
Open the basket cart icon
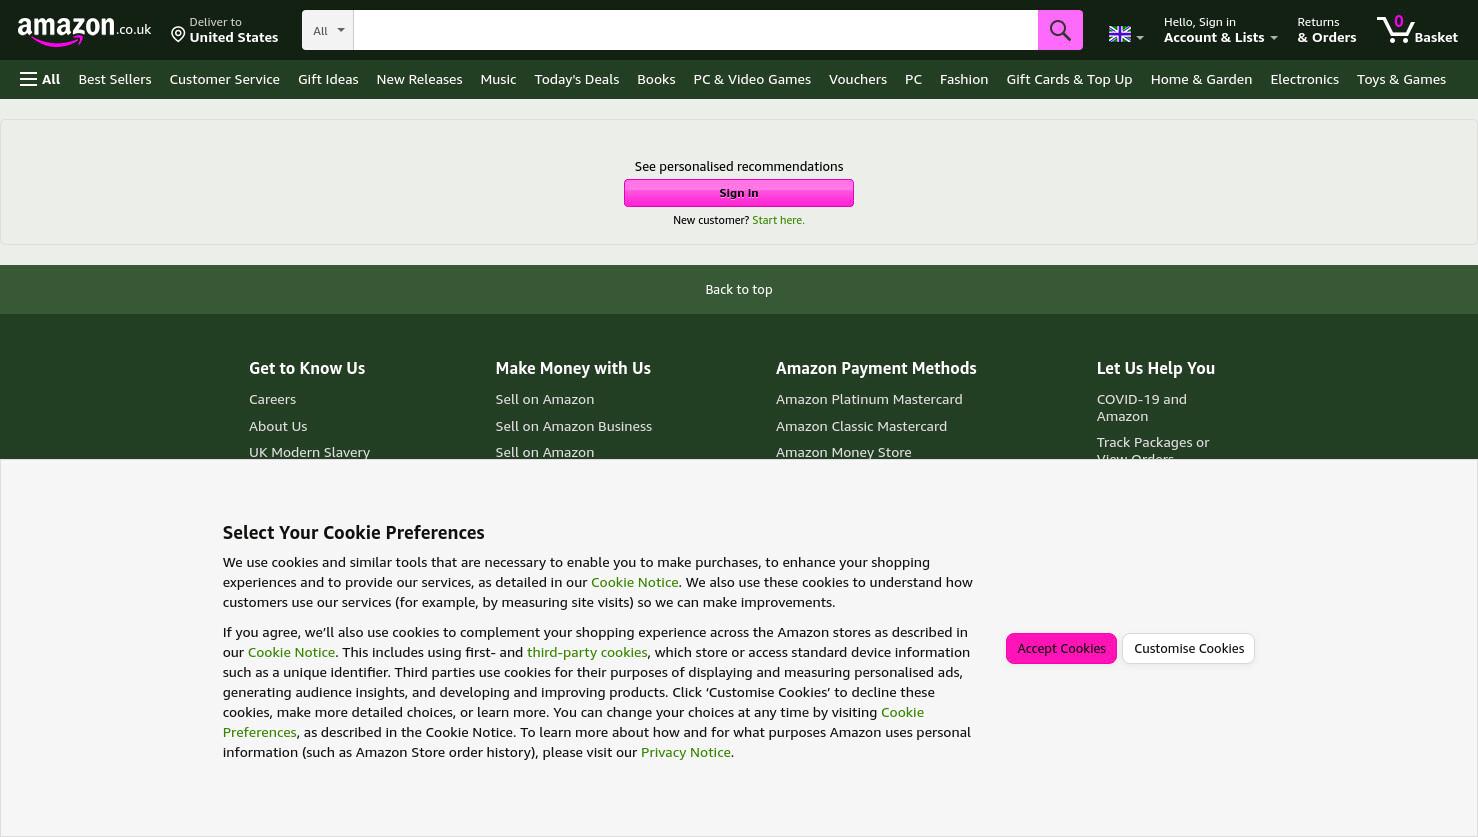point(1416,30)
